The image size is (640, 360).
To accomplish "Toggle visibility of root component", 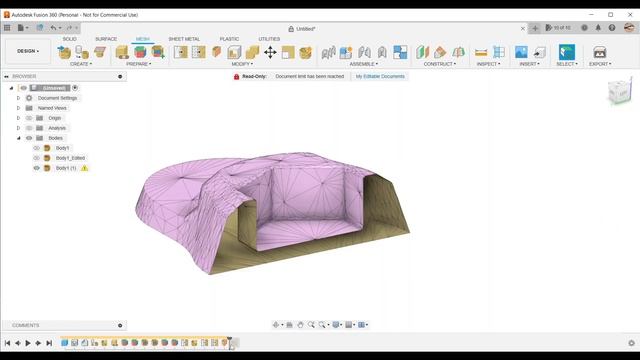I will click(24, 88).
